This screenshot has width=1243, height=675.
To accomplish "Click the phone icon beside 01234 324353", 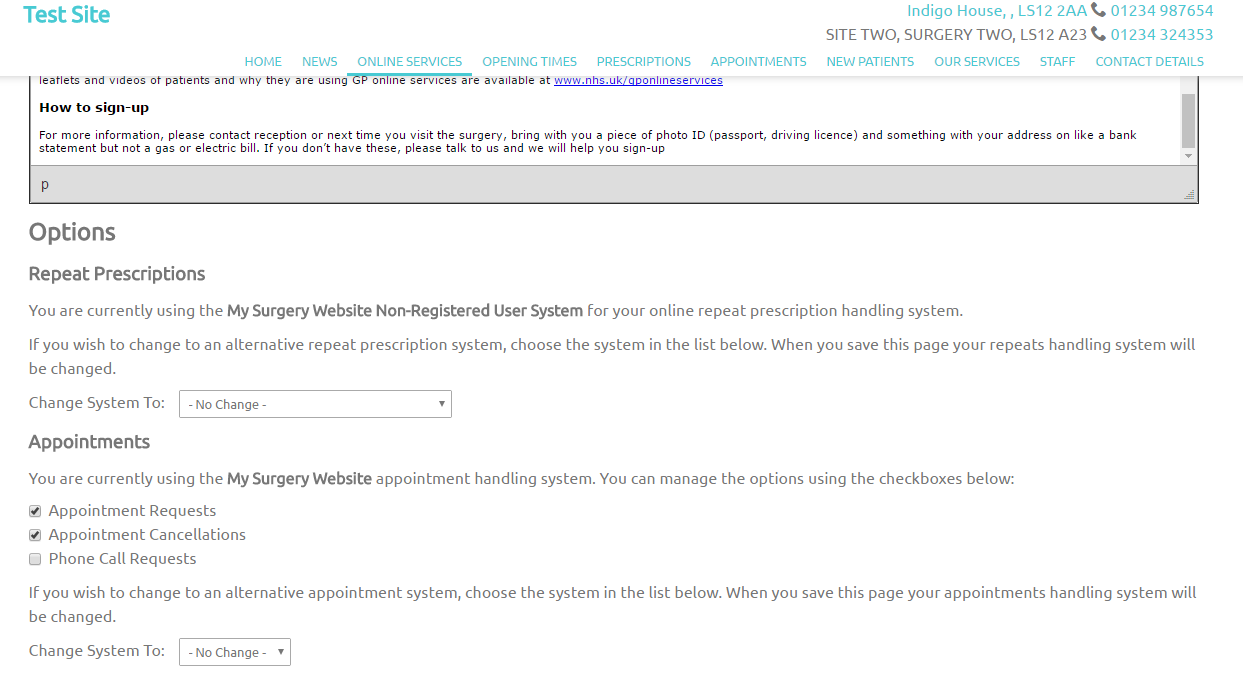I will 1098,35.
